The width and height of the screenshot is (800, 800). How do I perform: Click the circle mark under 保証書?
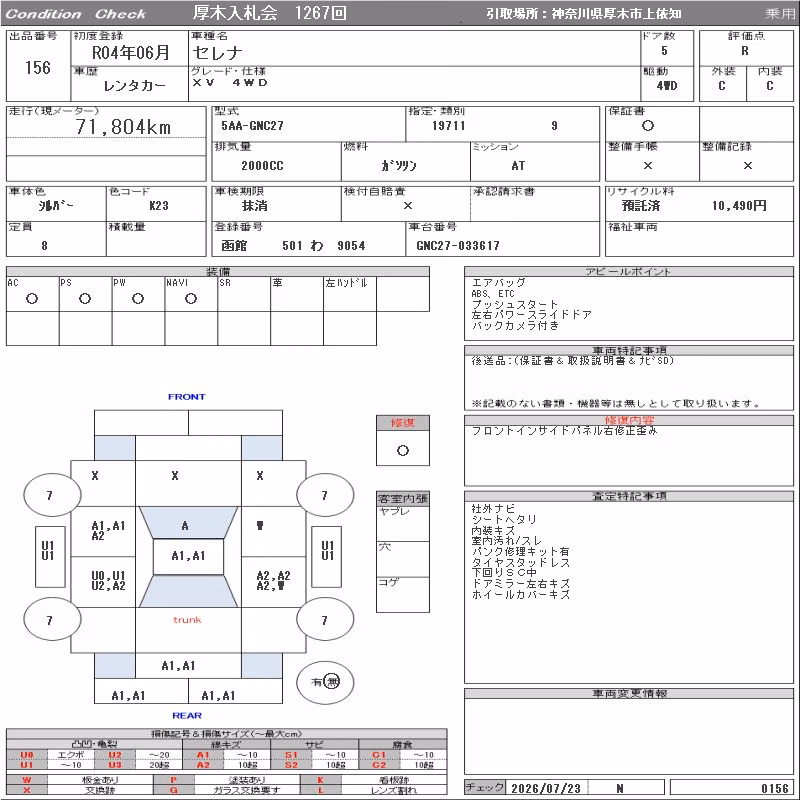click(647, 126)
